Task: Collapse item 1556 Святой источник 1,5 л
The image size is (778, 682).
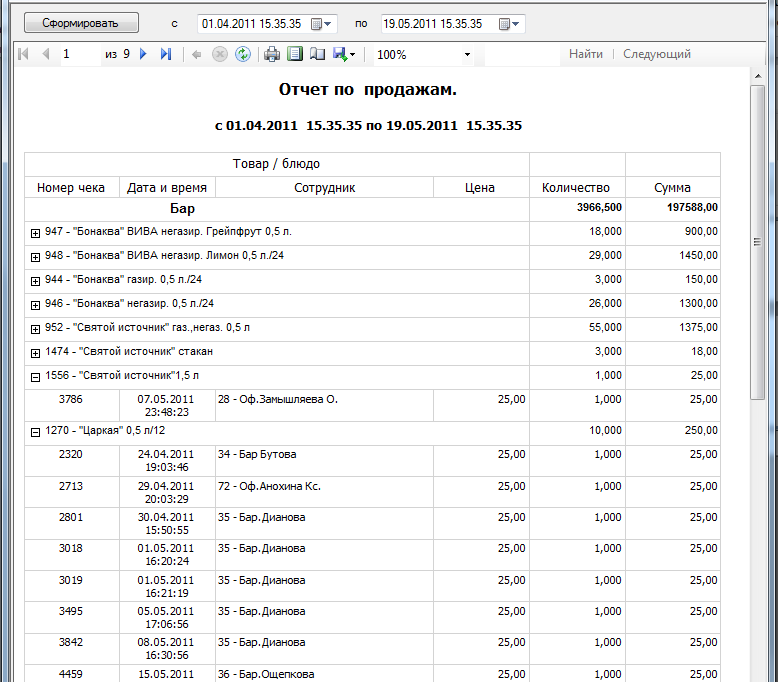Action: pyautogui.click(x=35, y=377)
